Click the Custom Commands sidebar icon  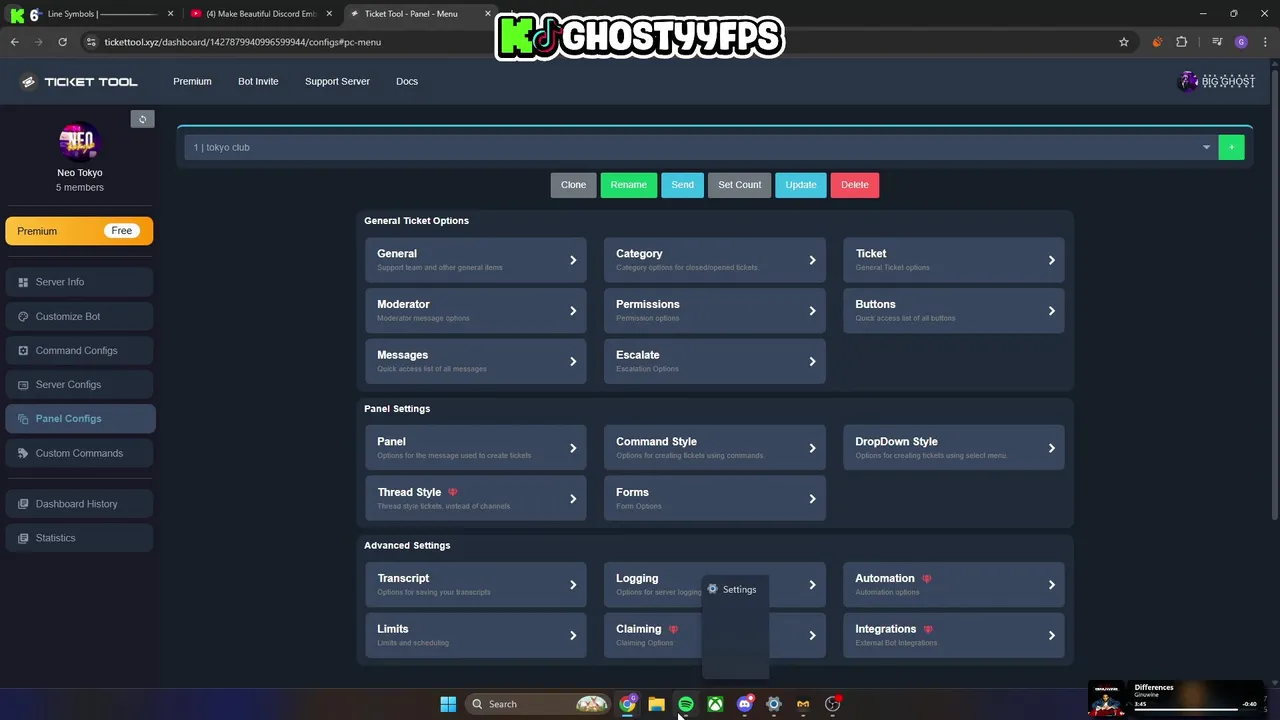pos(23,453)
